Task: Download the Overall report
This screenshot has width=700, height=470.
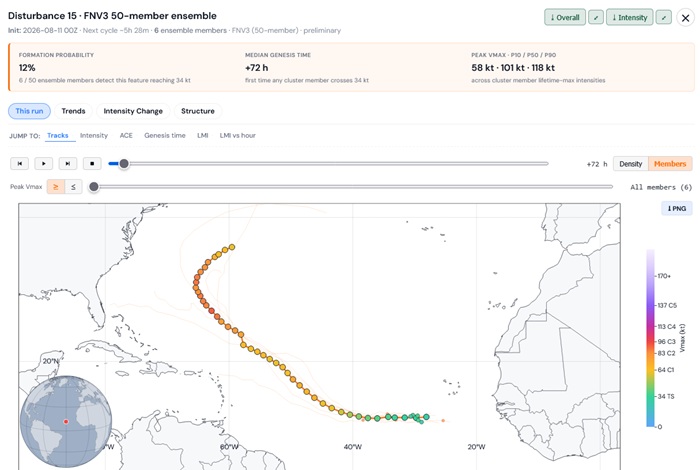Action: coord(565,17)
